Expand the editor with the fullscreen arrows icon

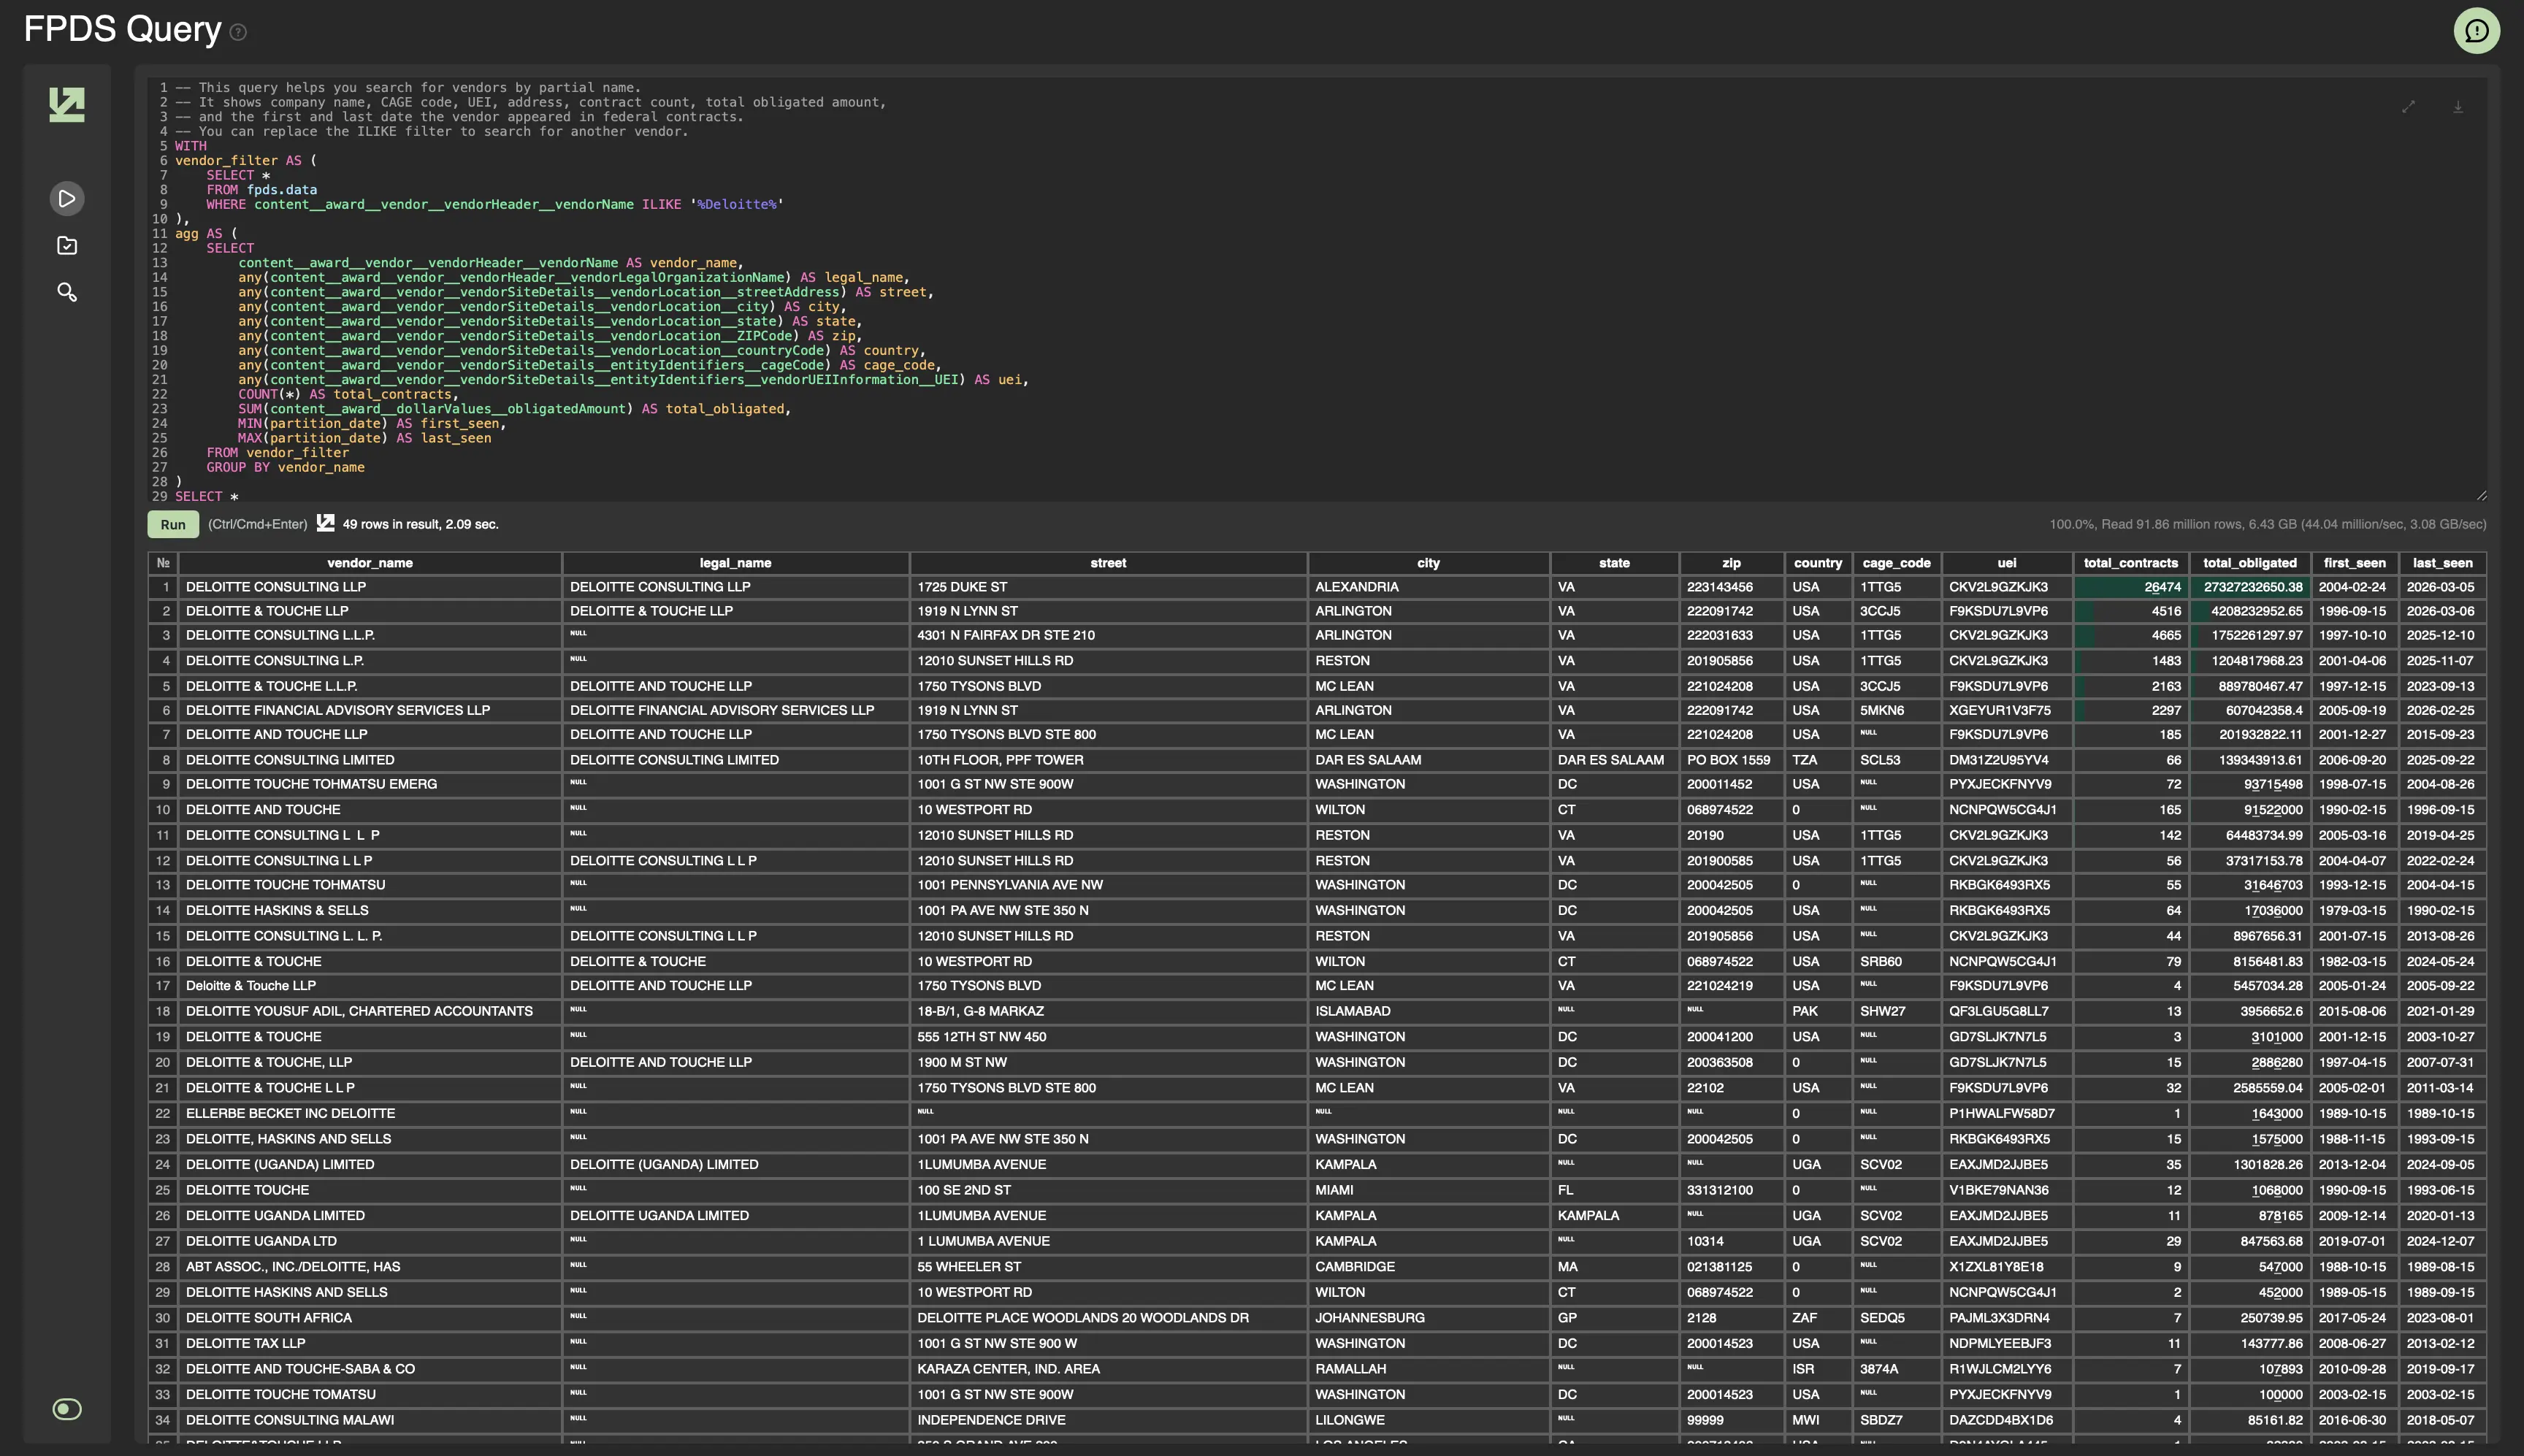pos(2408,107)
